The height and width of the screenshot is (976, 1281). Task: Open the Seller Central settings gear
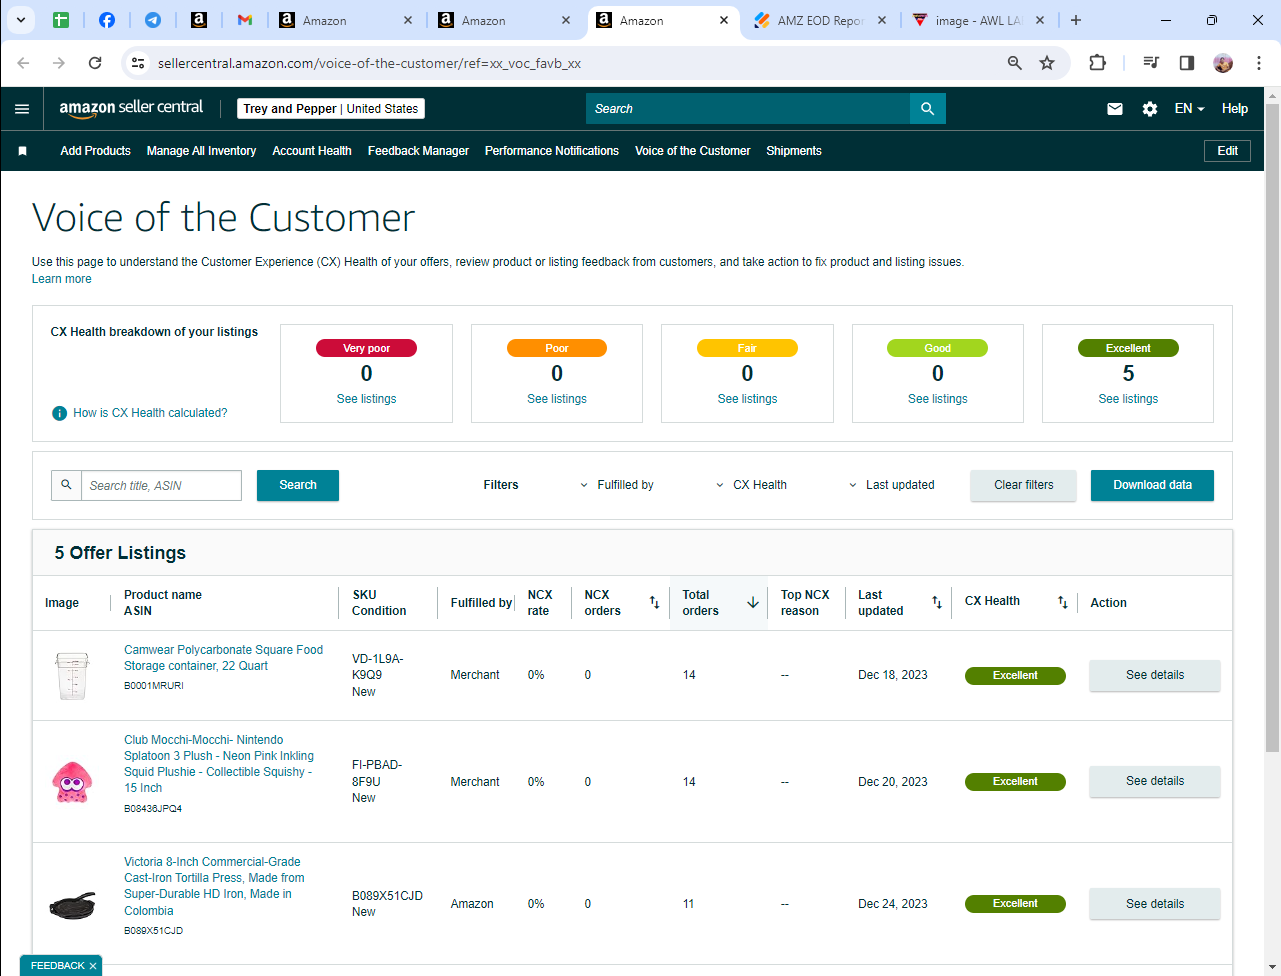1150,109
